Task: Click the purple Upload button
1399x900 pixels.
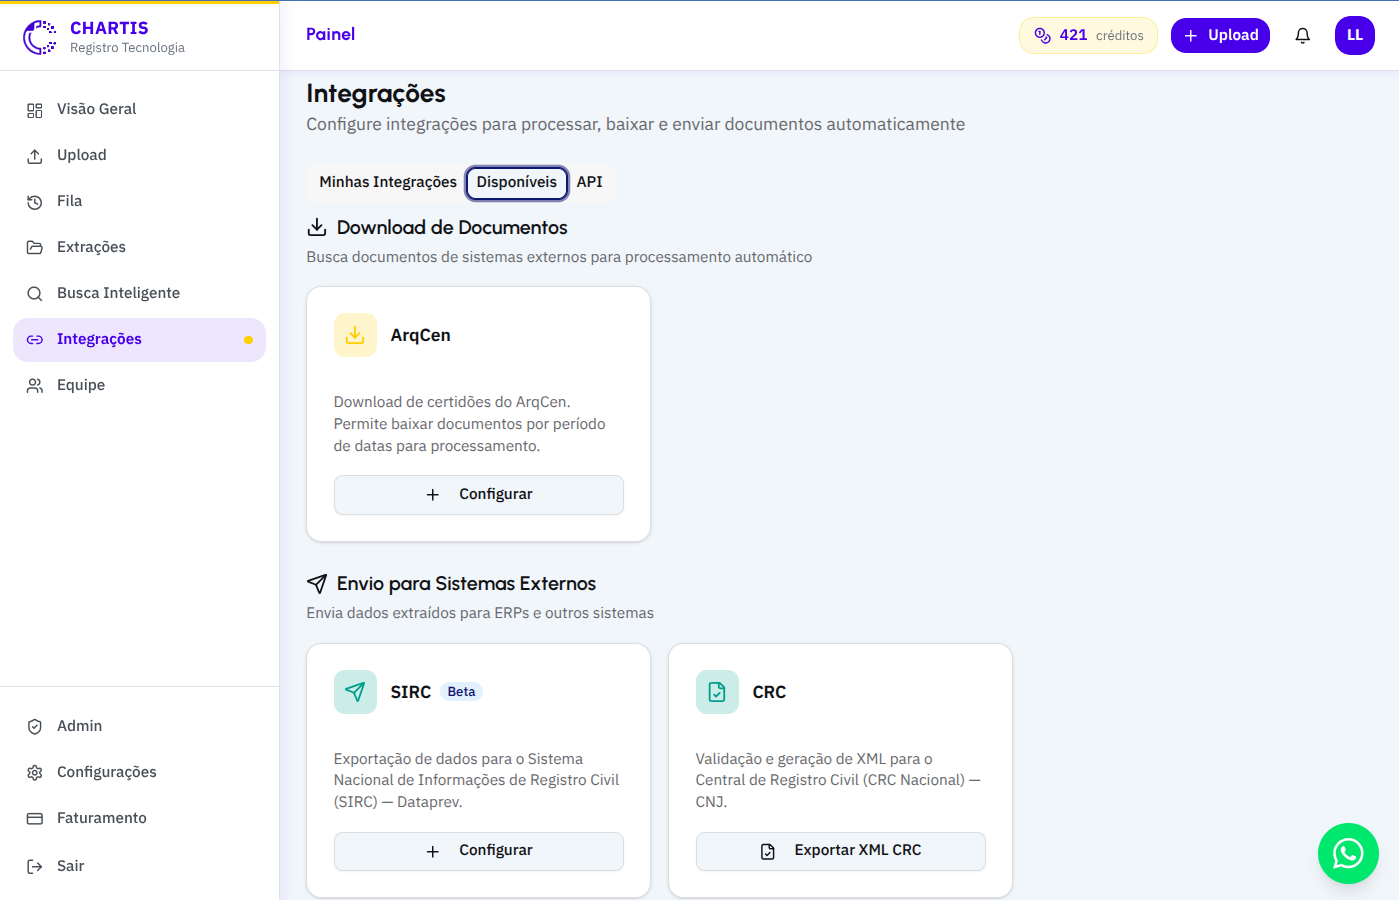Action: pyautogui.click(x=1220, y=35)
